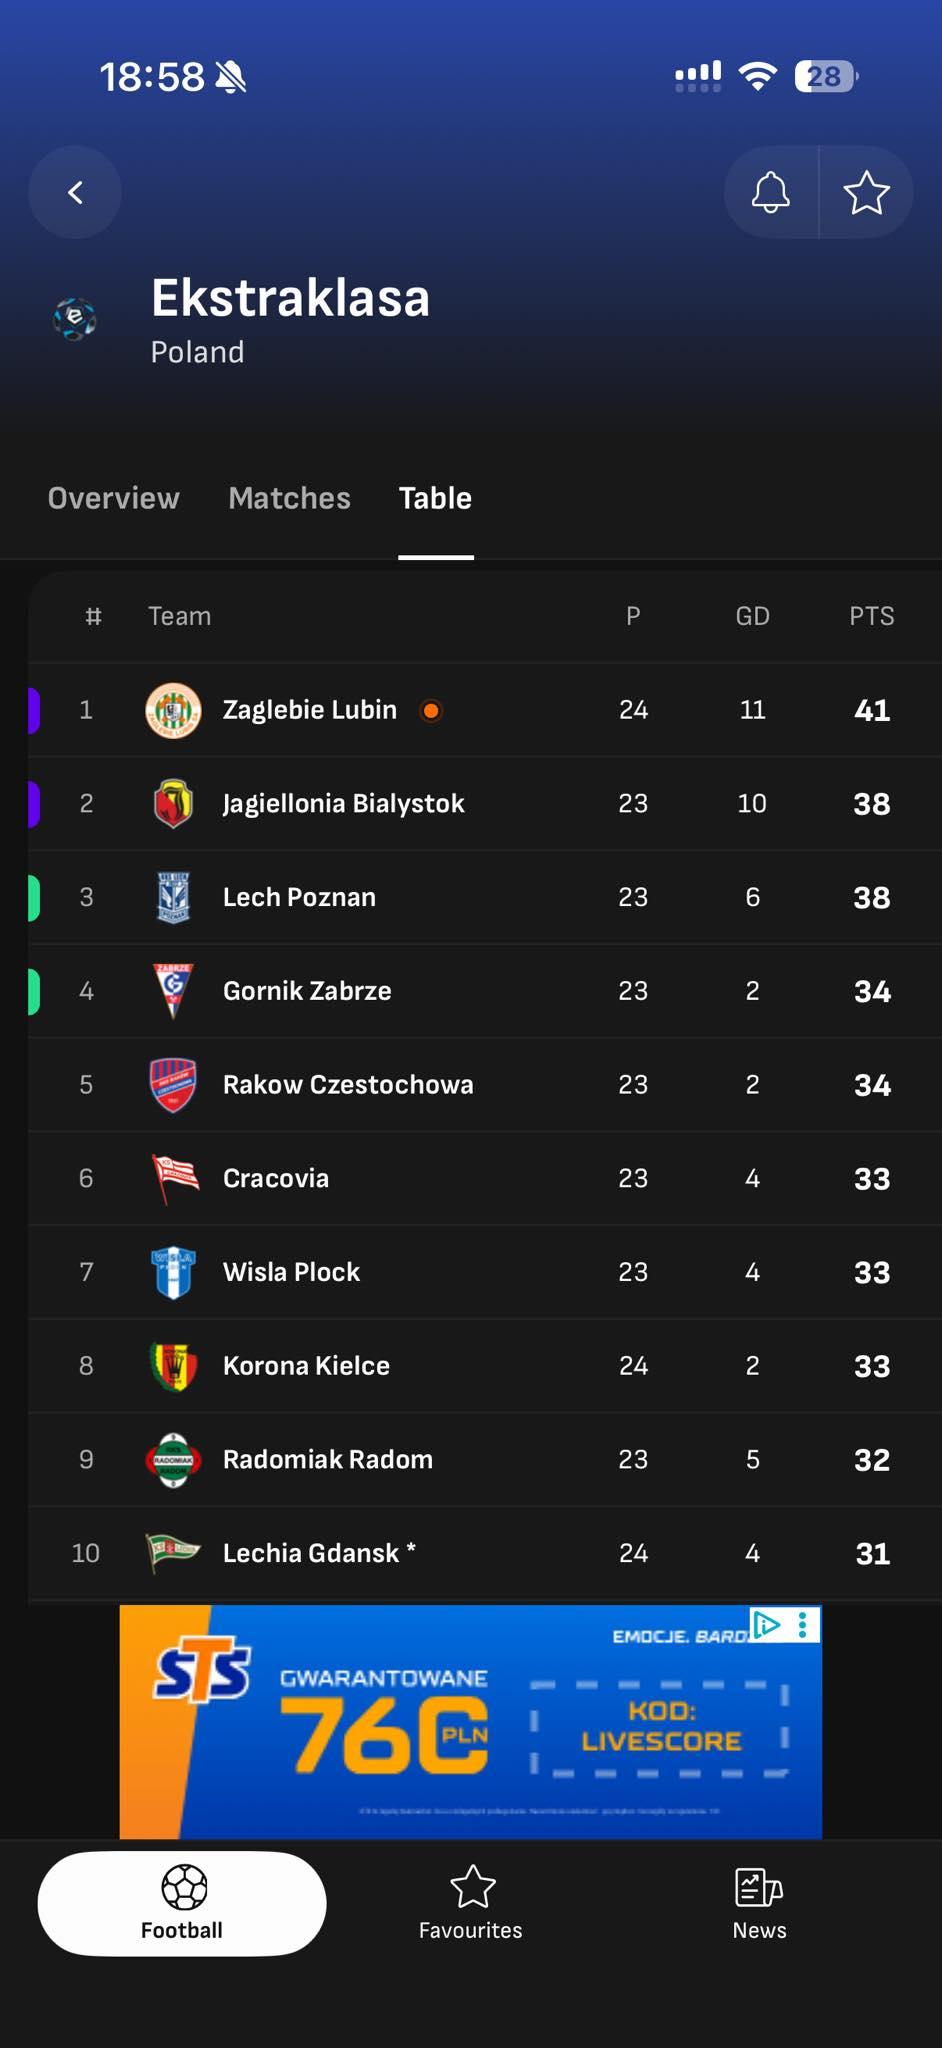Switch to the Overview tab

[114, 498]
